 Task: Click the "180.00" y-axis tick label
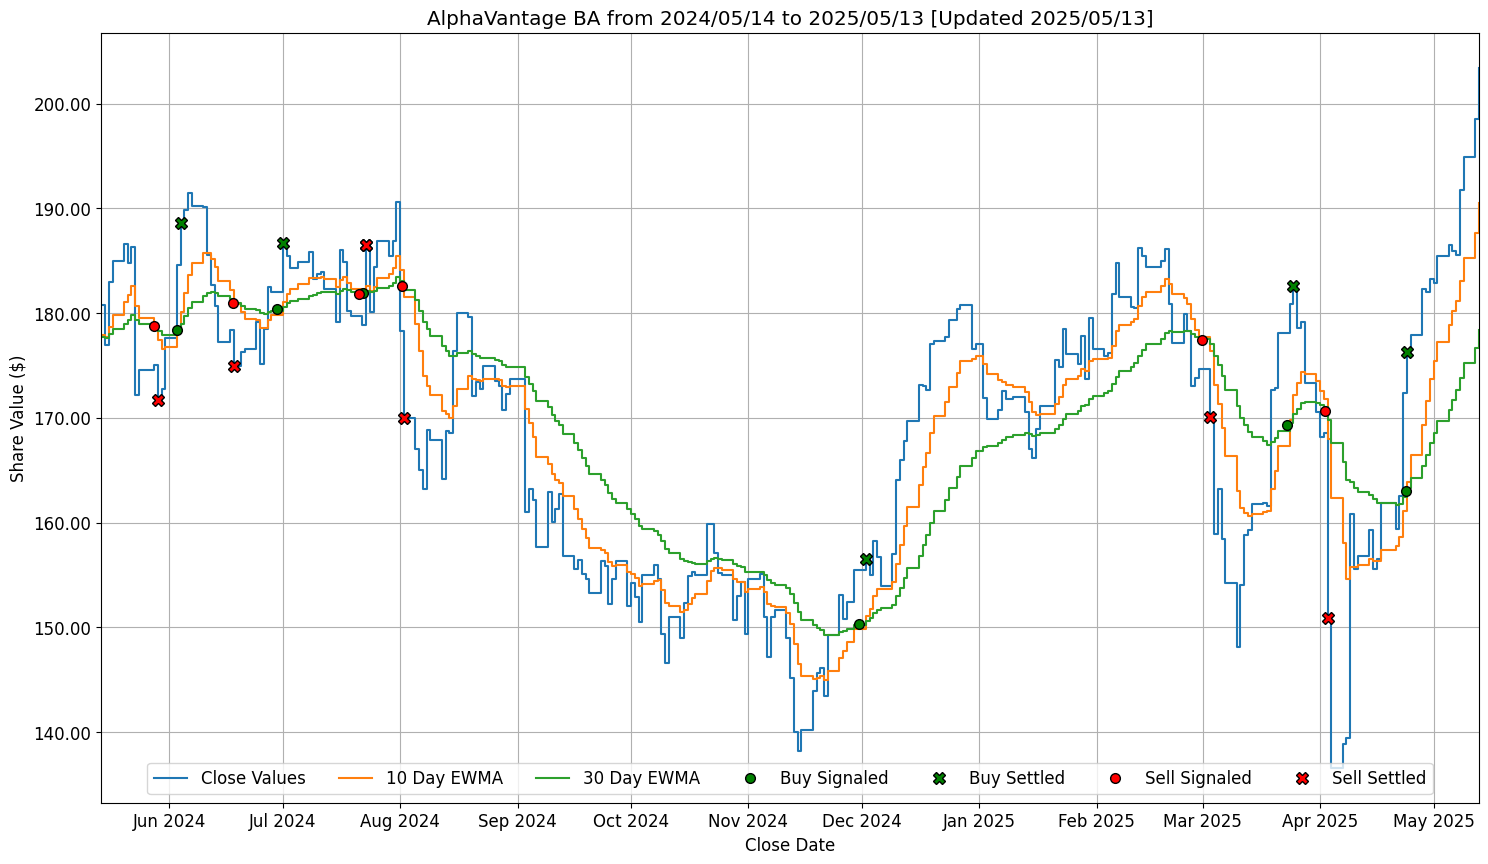point(64,314)
